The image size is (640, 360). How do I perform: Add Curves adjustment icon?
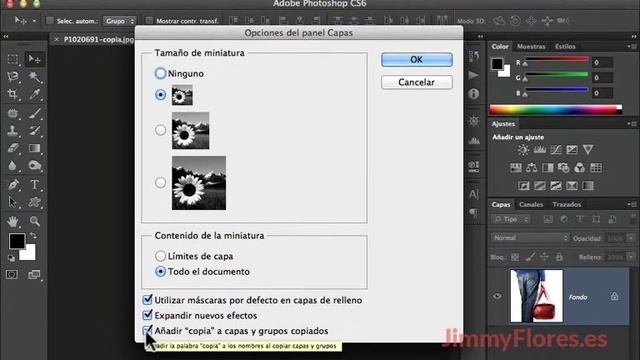click(x=556, y=150)
